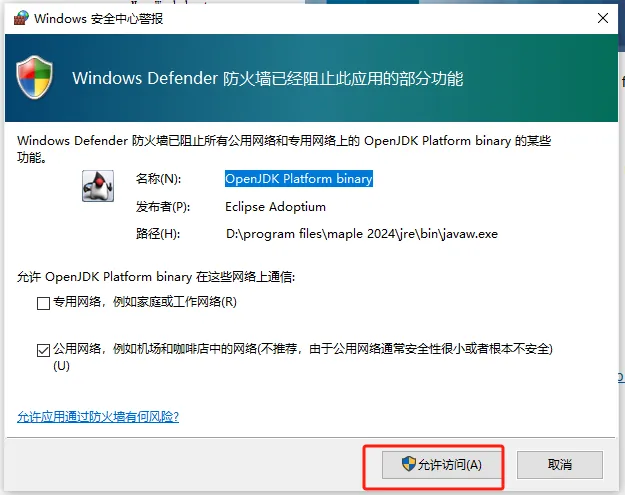Close the Windows security alert dialog
This screenshot has width=625, height=495.
(603, 18)
